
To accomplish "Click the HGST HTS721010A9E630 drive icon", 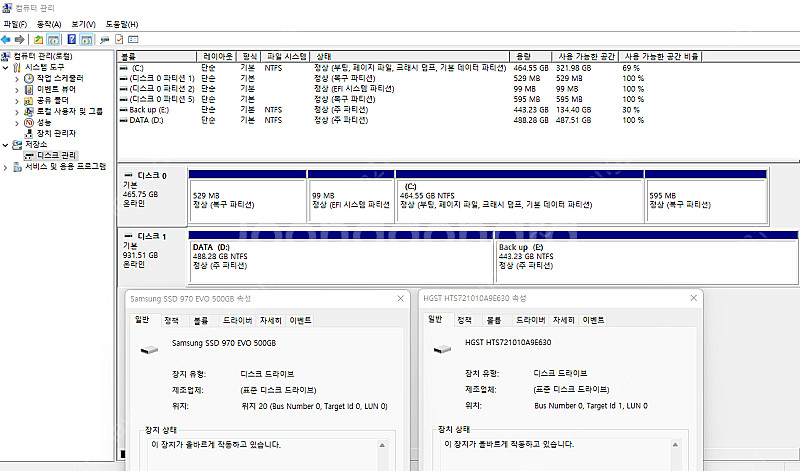I will click(442, 349).
